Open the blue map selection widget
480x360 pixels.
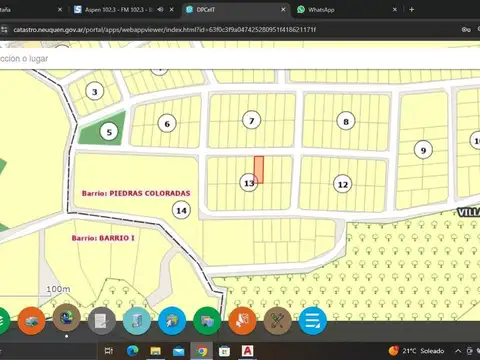tap(172, 321)
